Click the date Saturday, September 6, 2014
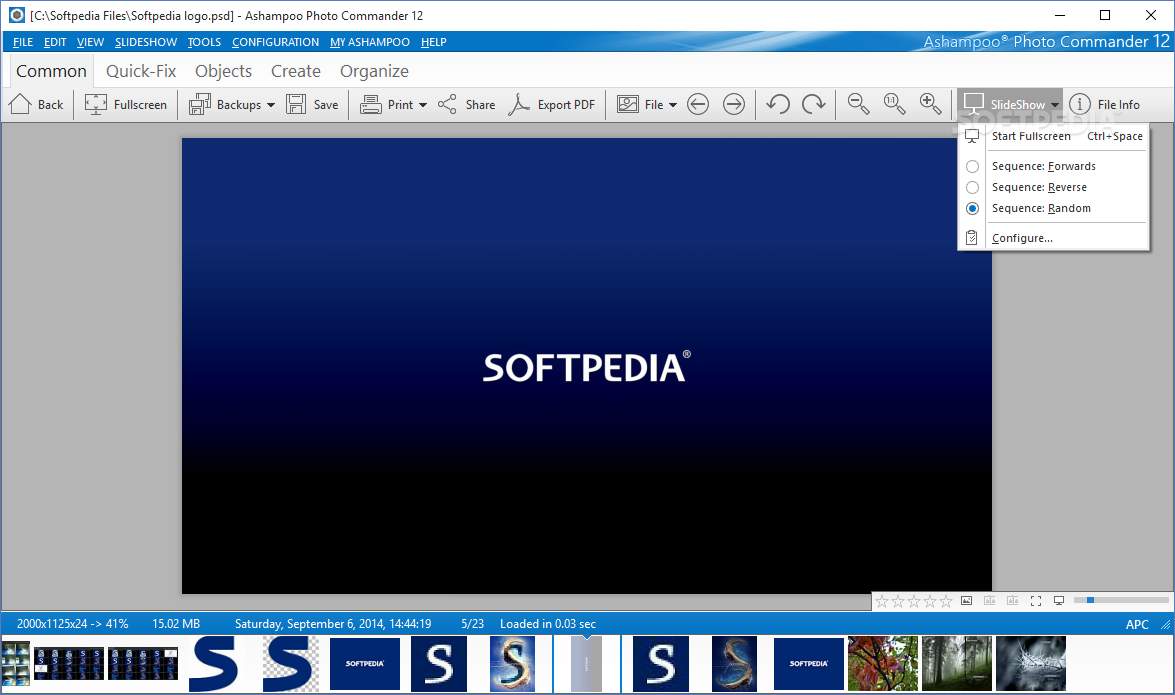1175x695 pixels. pyautogui.click(x=333, y=624)
